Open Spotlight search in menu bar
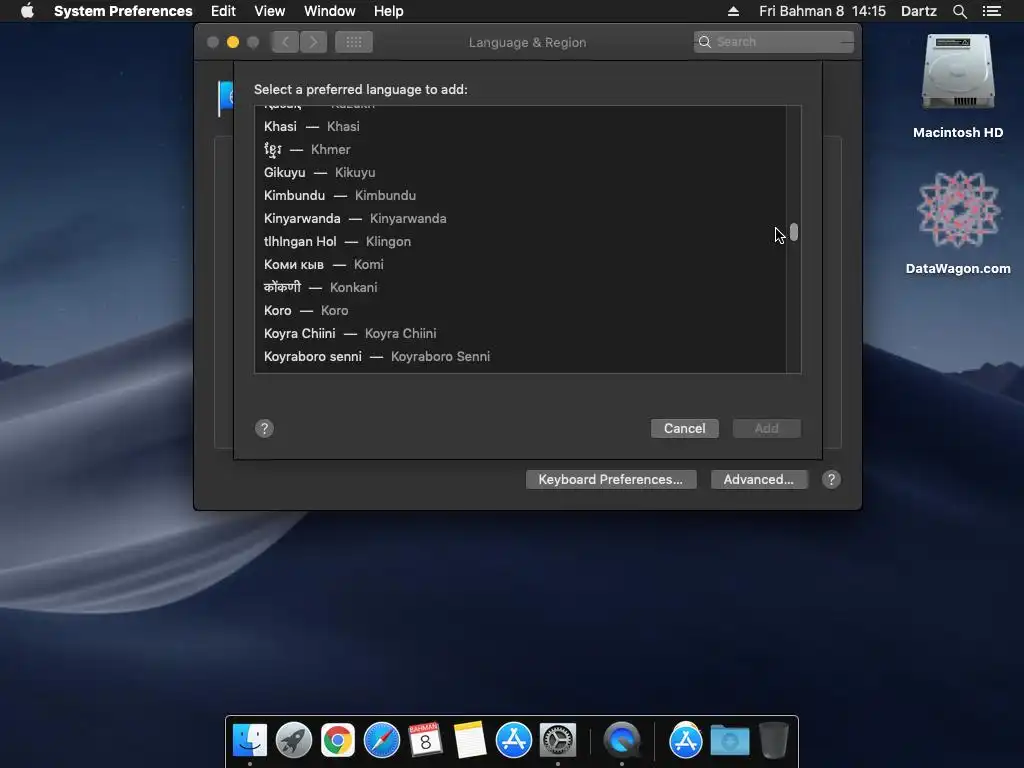This screenshot has height=768, width=1024. pyautogui.click(x=959, y=11)
